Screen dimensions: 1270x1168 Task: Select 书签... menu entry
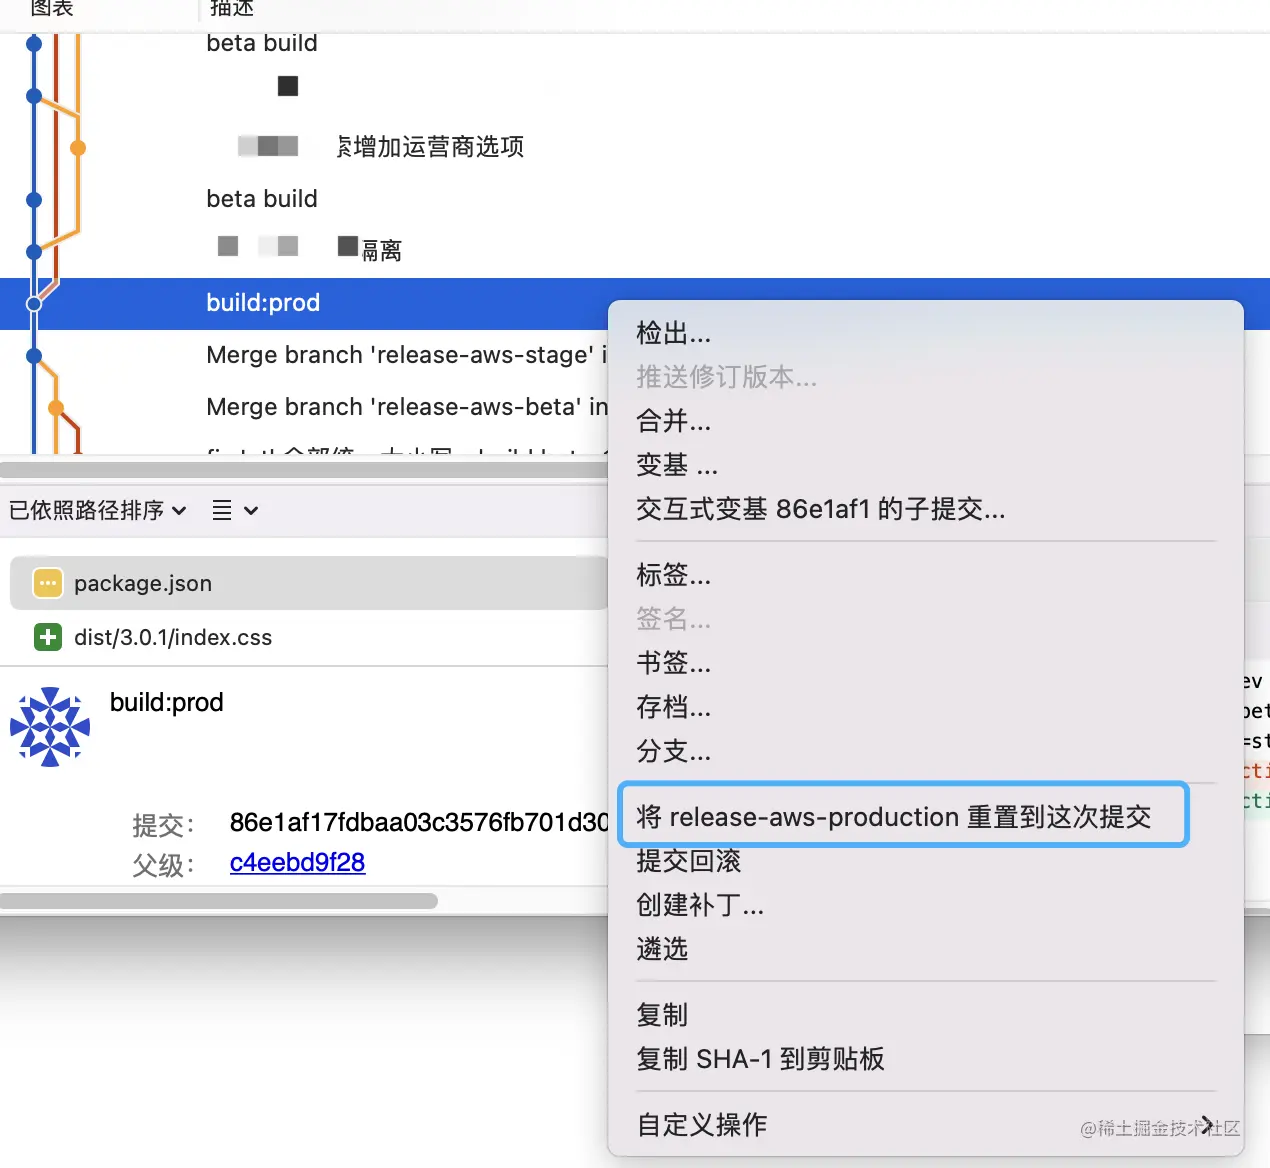[674, 663]
